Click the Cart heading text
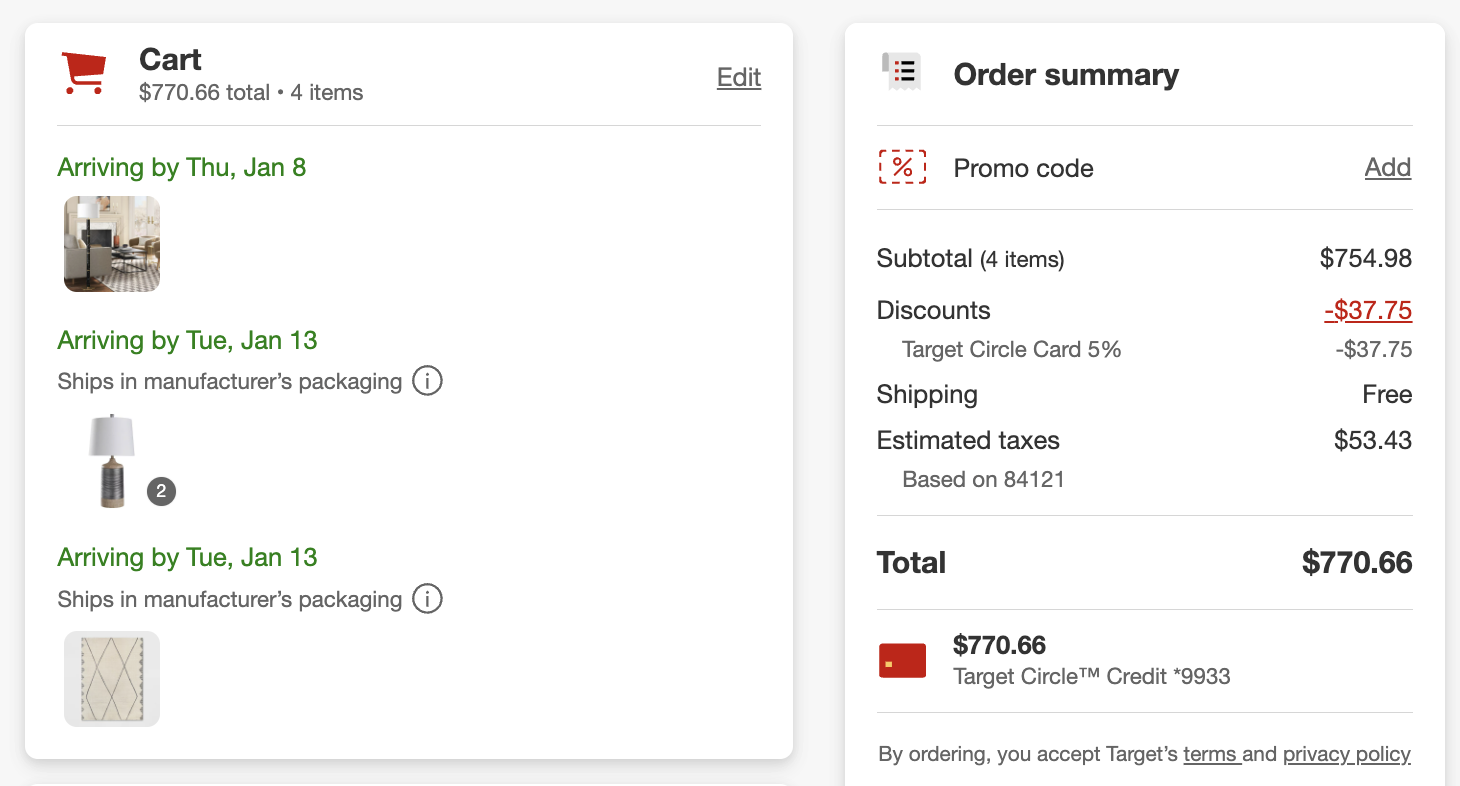The height and width of the screenshot is (786, 1460). (170, 60)
